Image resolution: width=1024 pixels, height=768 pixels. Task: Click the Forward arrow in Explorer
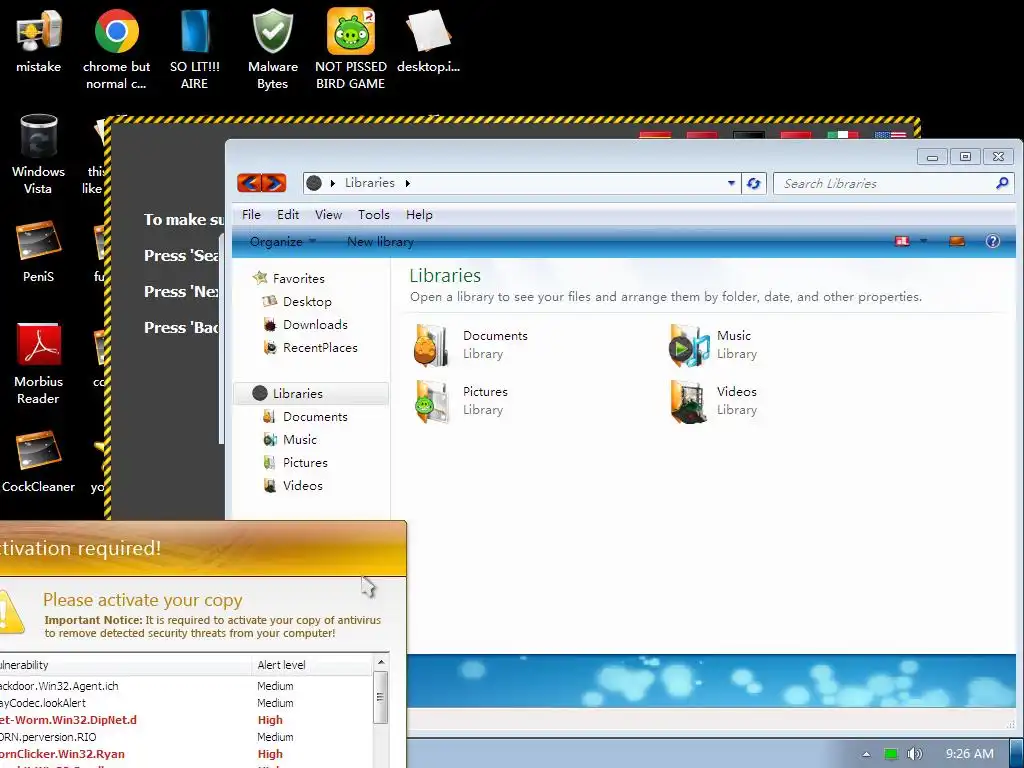(x=274, y=183)
